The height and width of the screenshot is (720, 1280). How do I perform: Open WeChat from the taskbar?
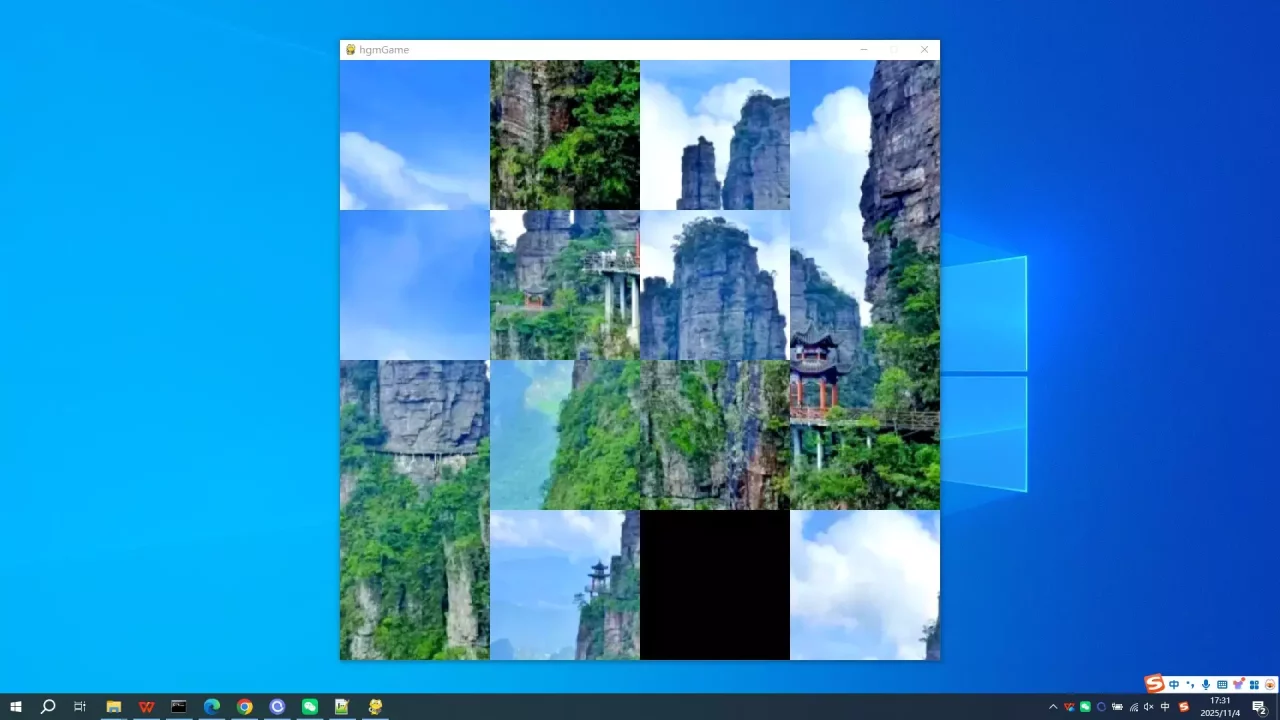tap(309, 707)
